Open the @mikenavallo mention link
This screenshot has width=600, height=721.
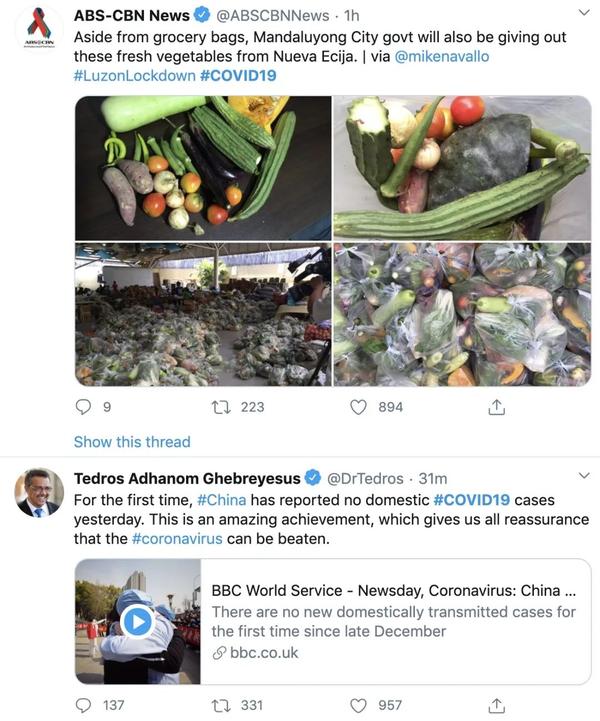click(442, 57)
